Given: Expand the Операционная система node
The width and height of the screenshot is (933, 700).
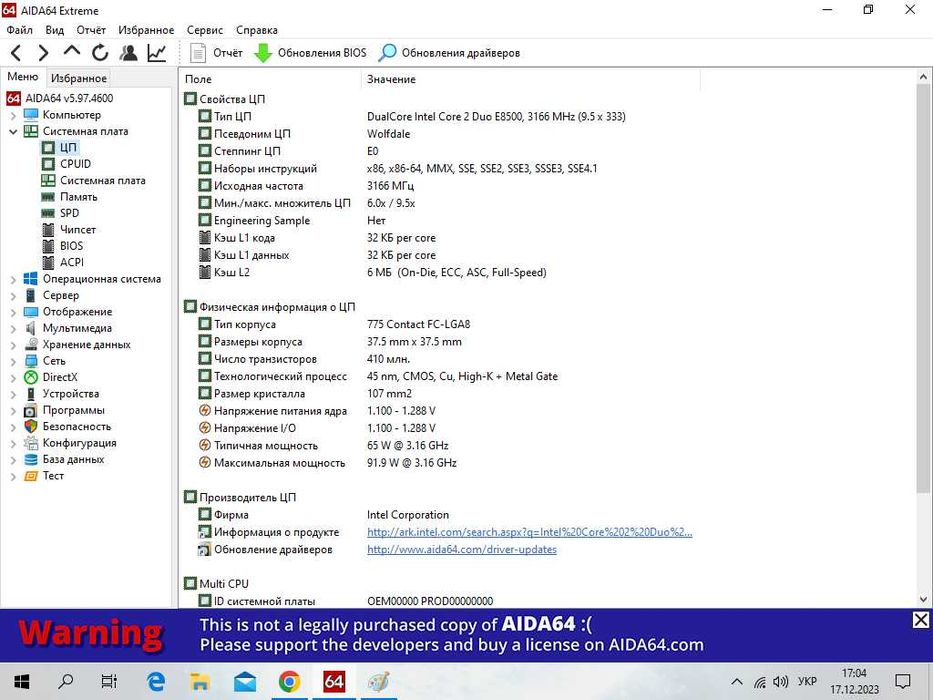Looking at the screenshot, I should (13, 279).
